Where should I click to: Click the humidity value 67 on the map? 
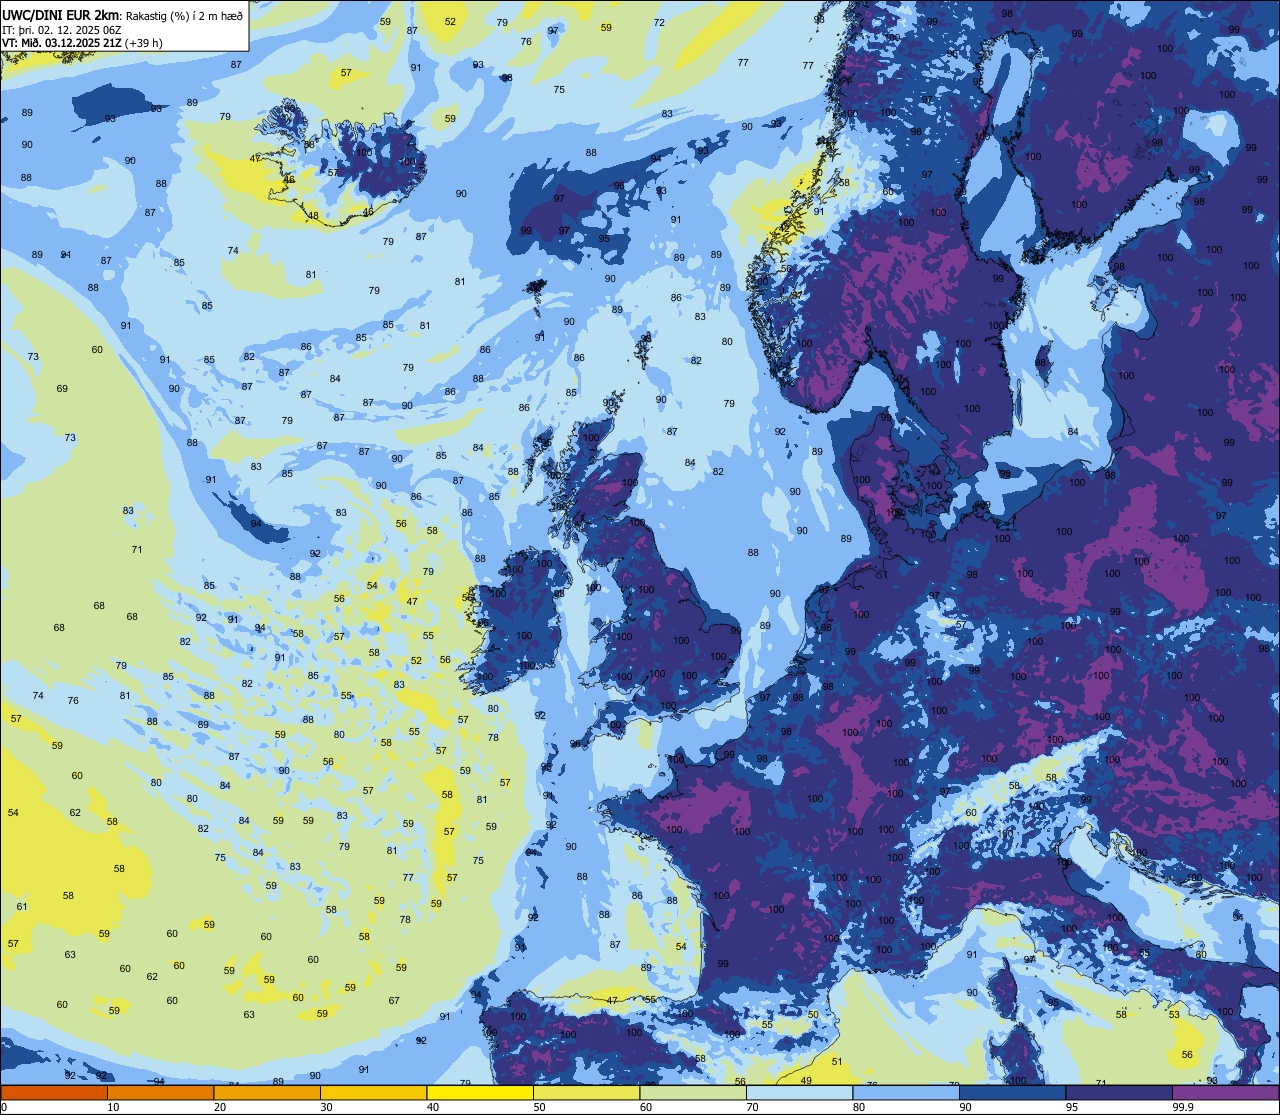click(394, 1001)
